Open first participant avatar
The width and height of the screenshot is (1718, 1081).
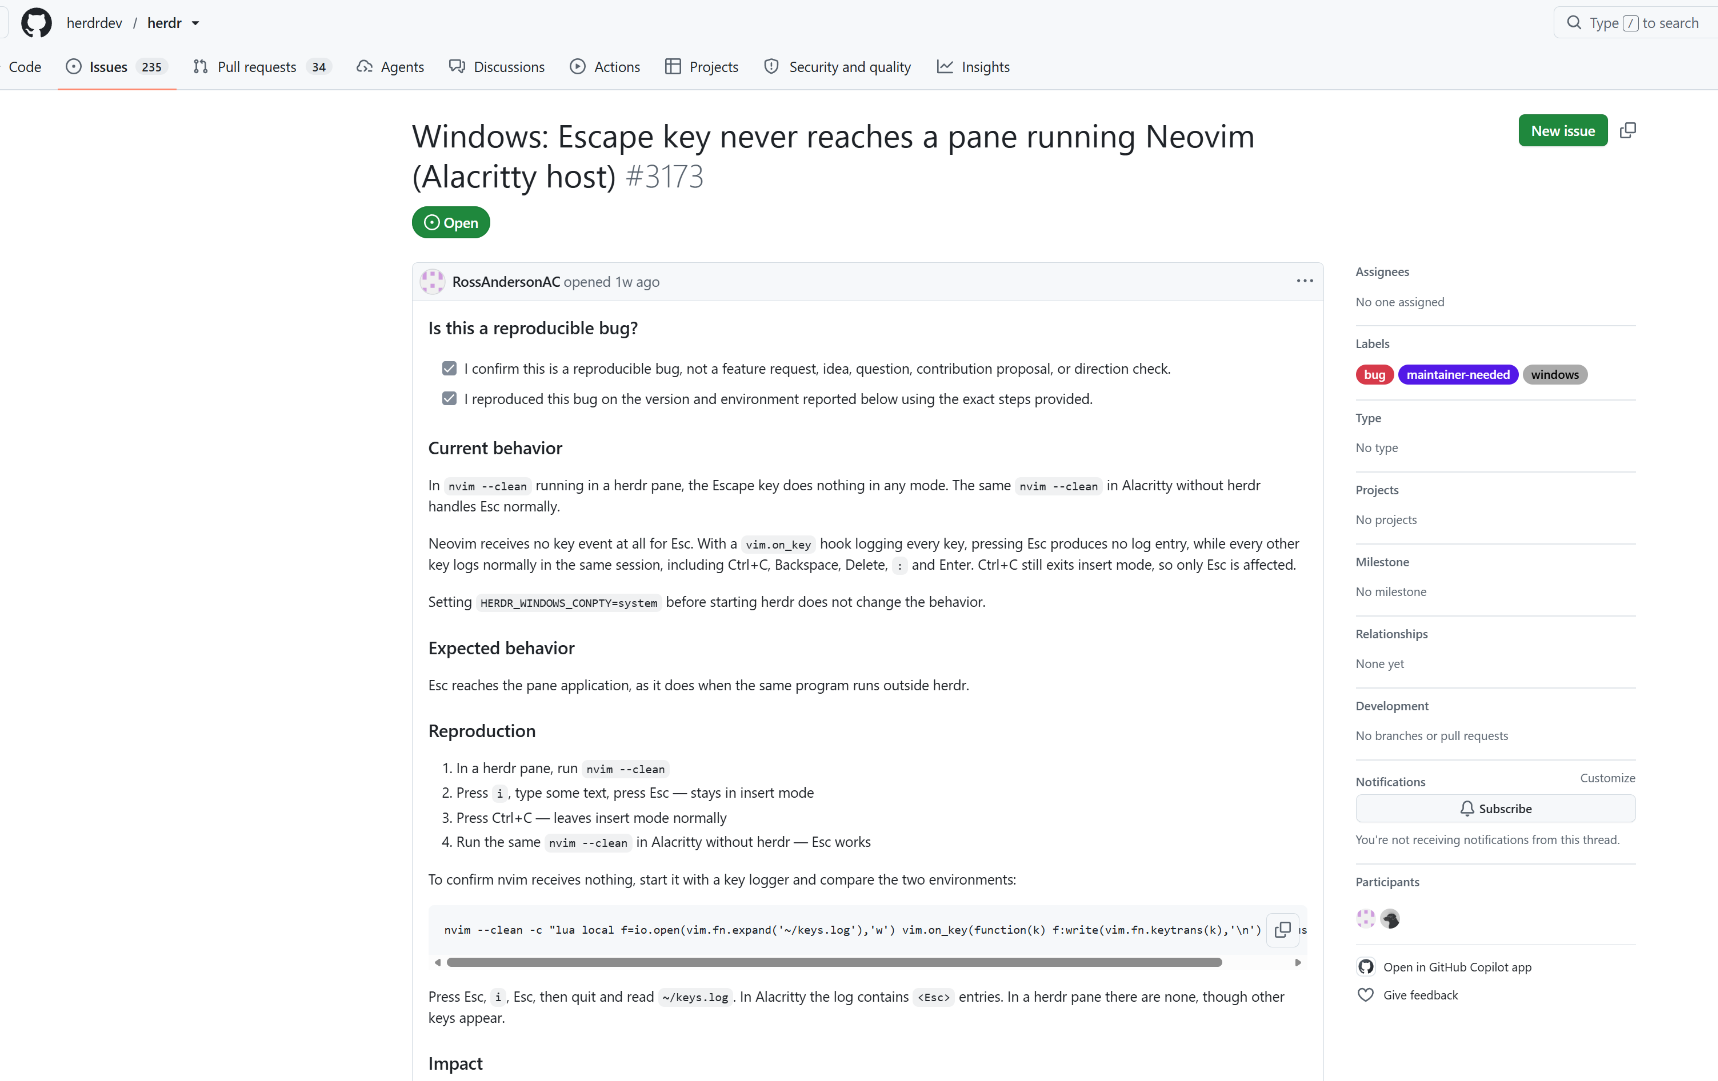click(1366, 918)
